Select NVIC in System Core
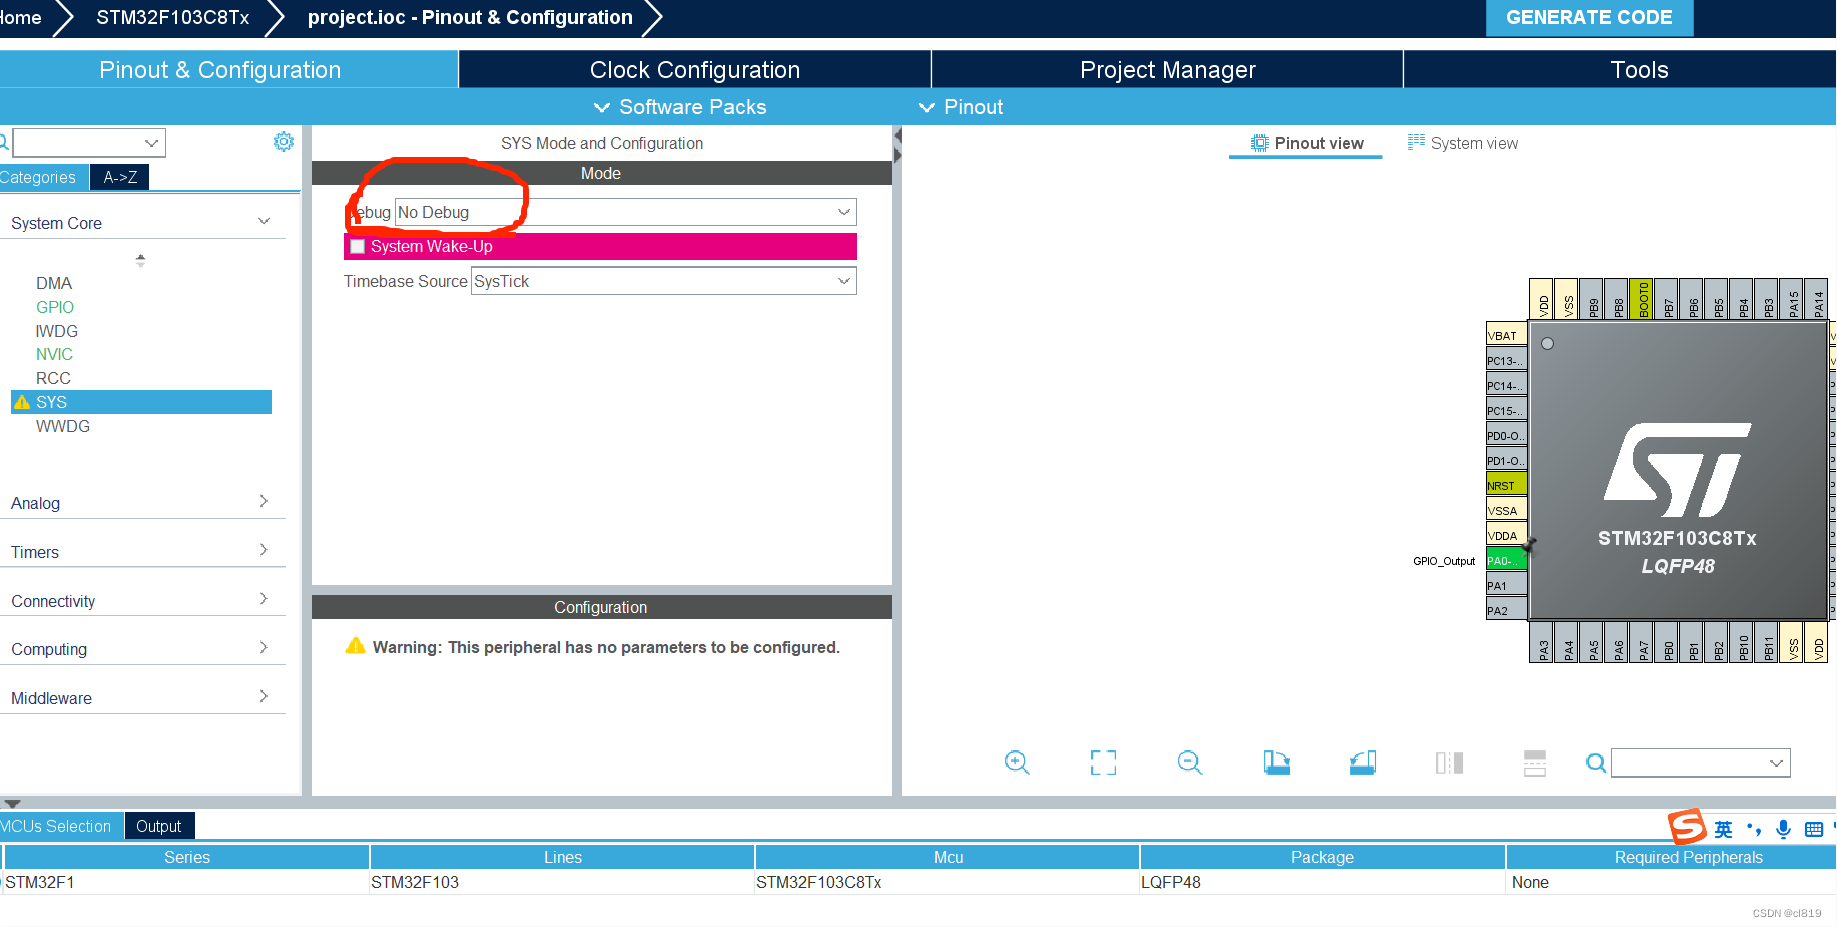The image size is (1837, 927). tap(54, 354)
